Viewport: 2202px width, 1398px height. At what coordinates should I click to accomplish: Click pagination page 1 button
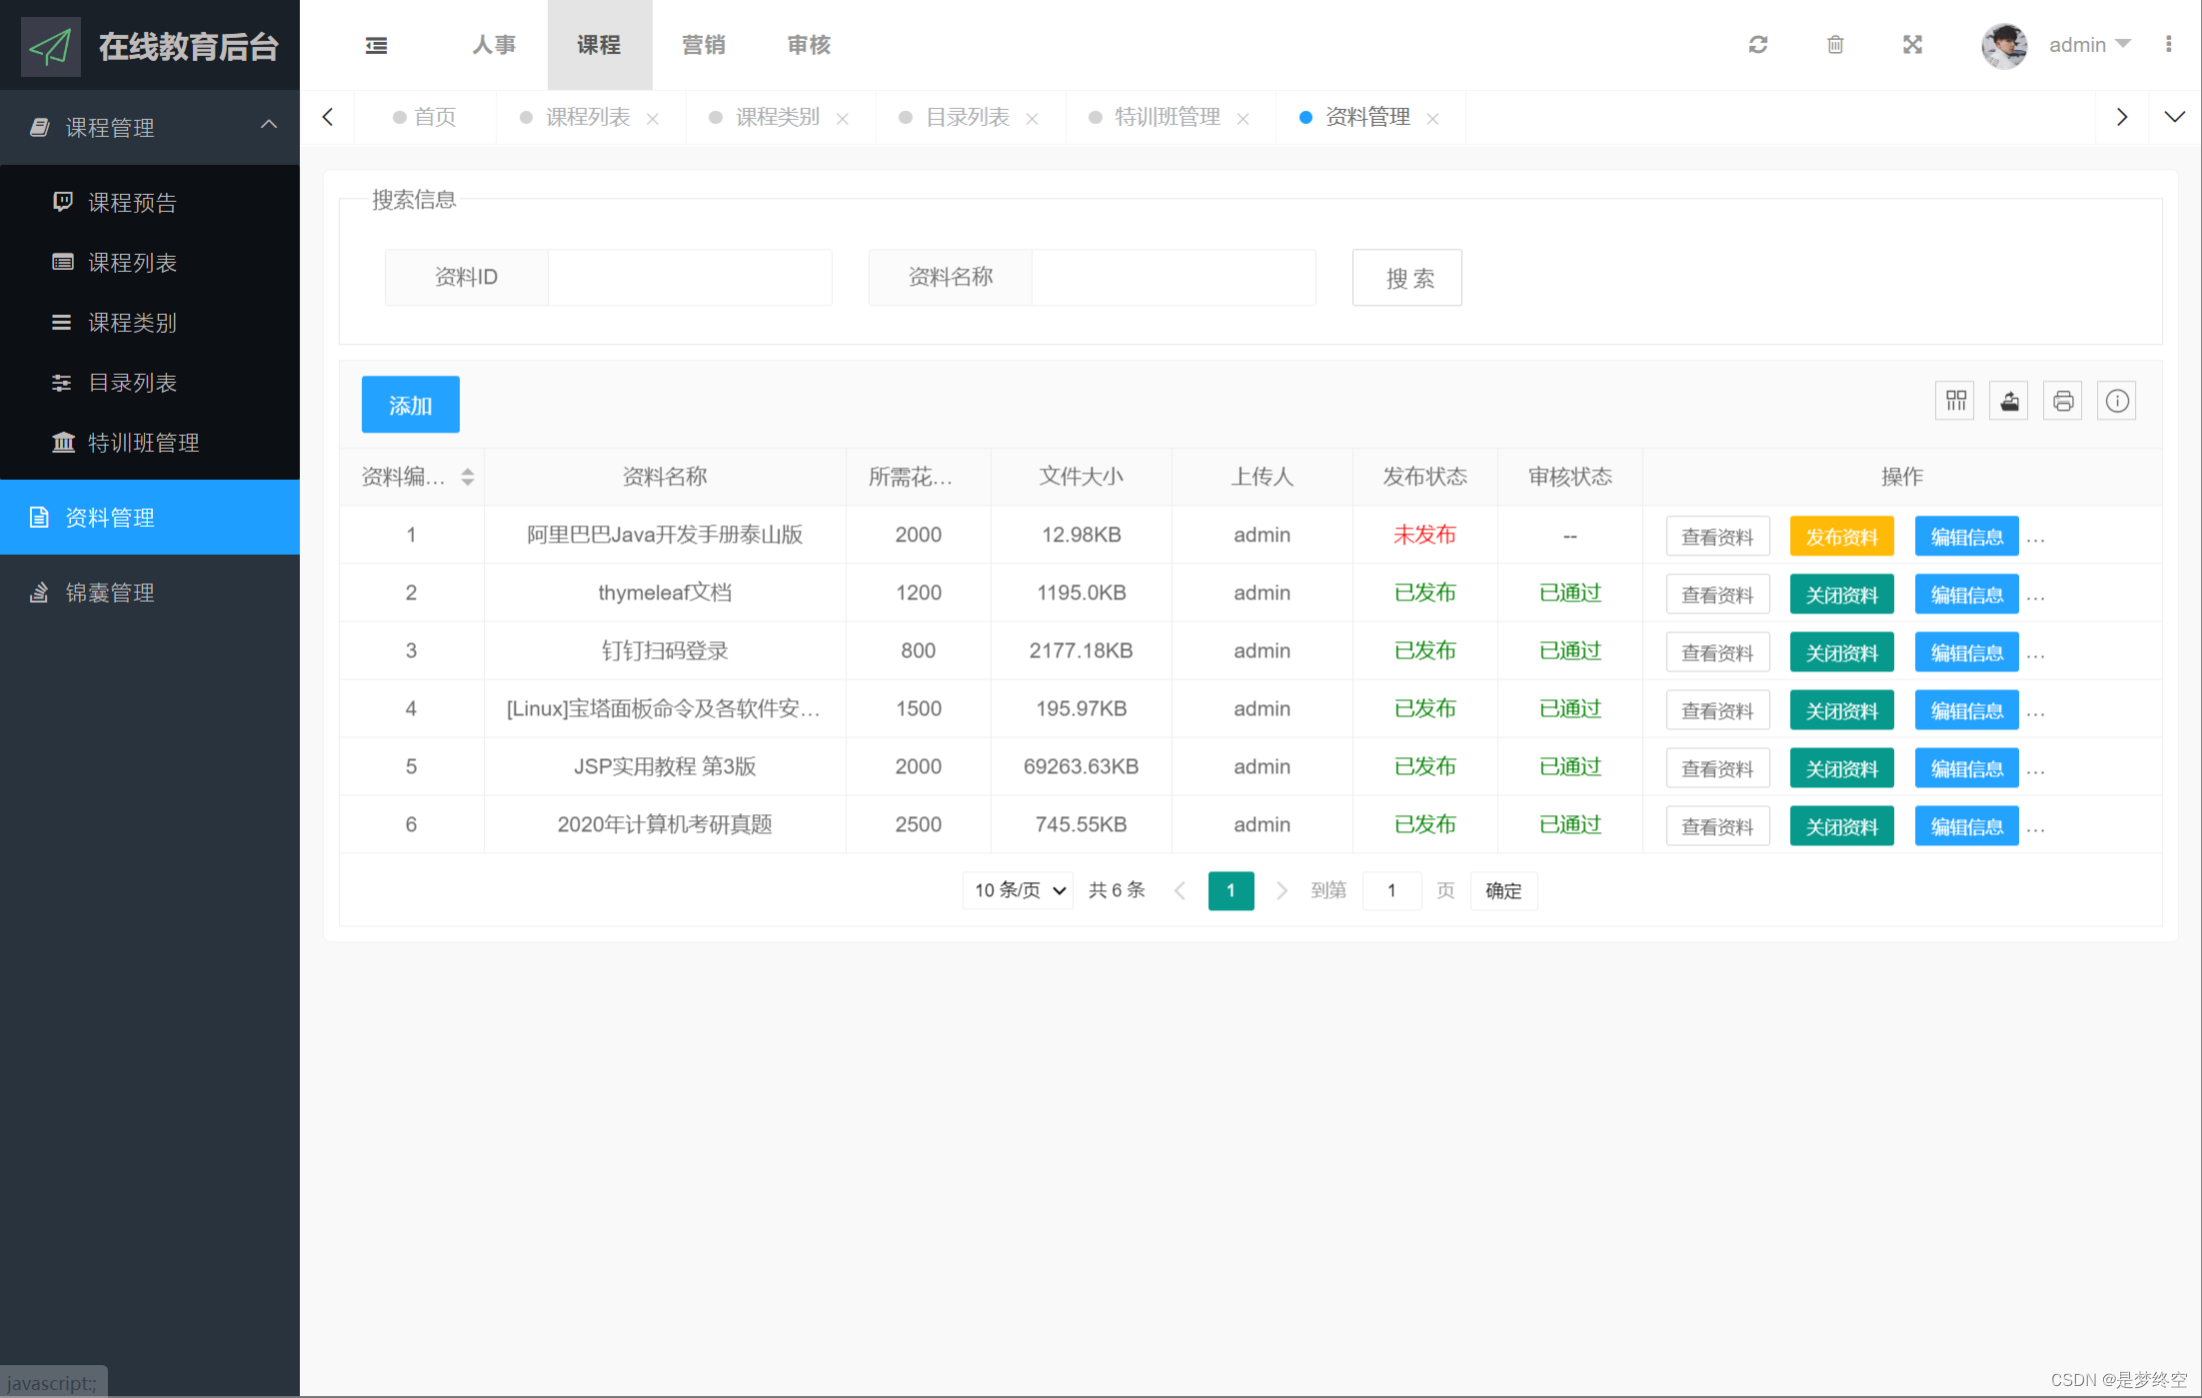[x=1231, y=890]
